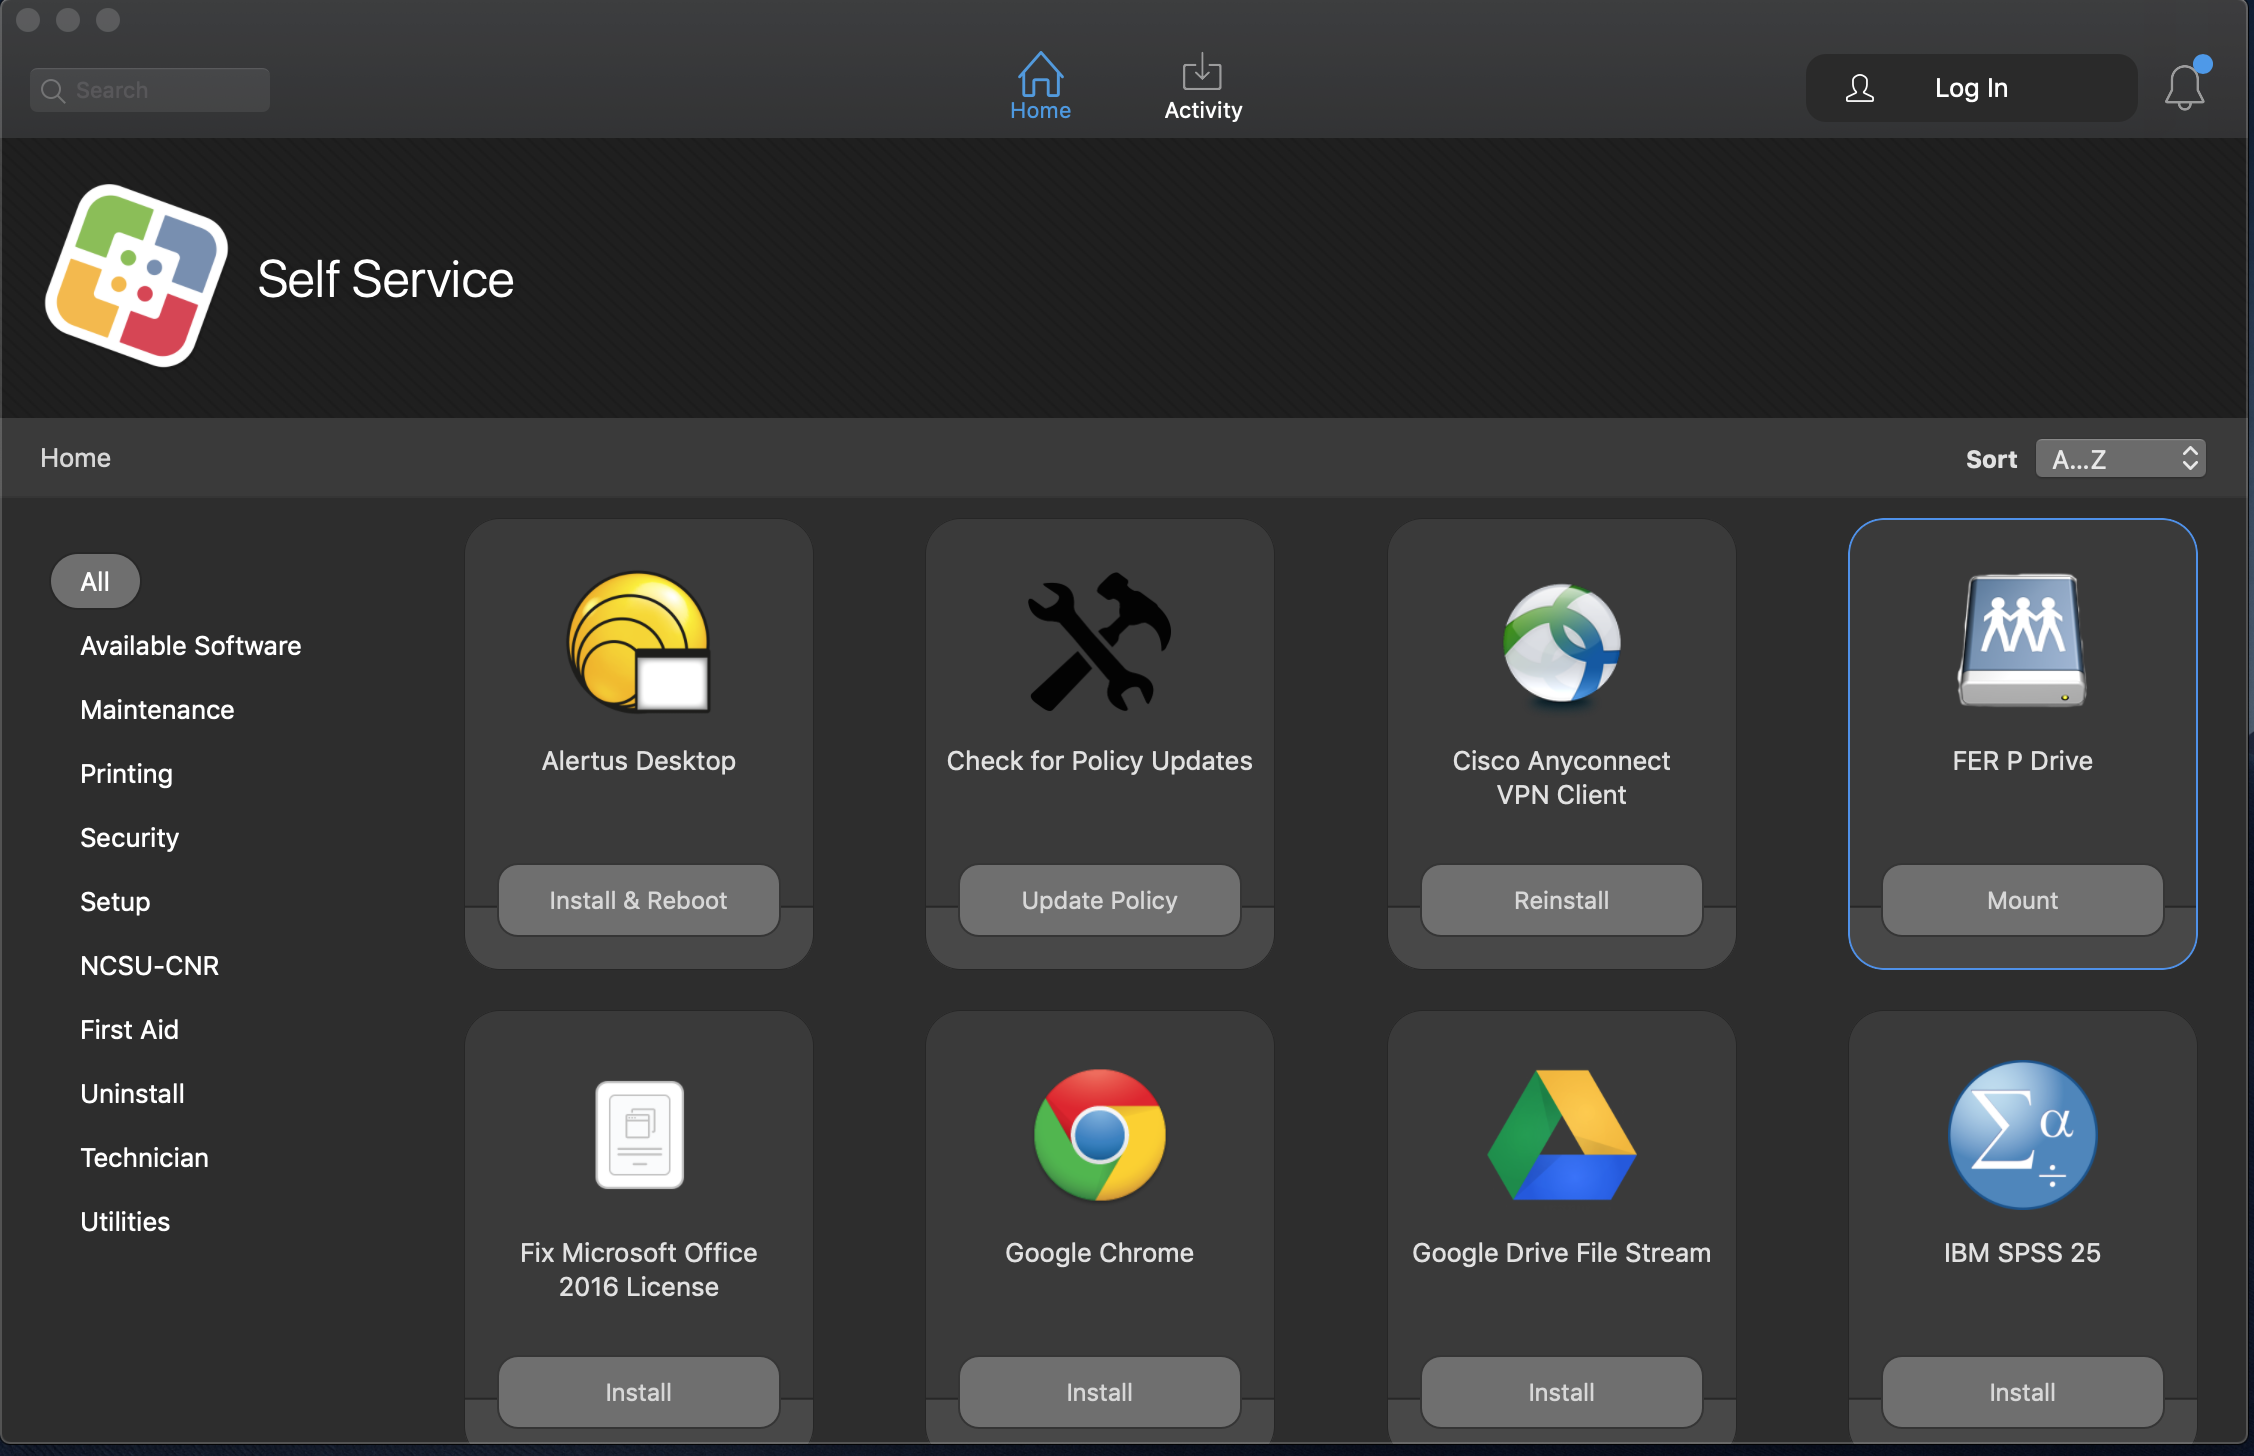Click the Fix Microsoft Office 2016 License icon
Viewport: 2254px width, 1456px height.
coord(637,1132)
